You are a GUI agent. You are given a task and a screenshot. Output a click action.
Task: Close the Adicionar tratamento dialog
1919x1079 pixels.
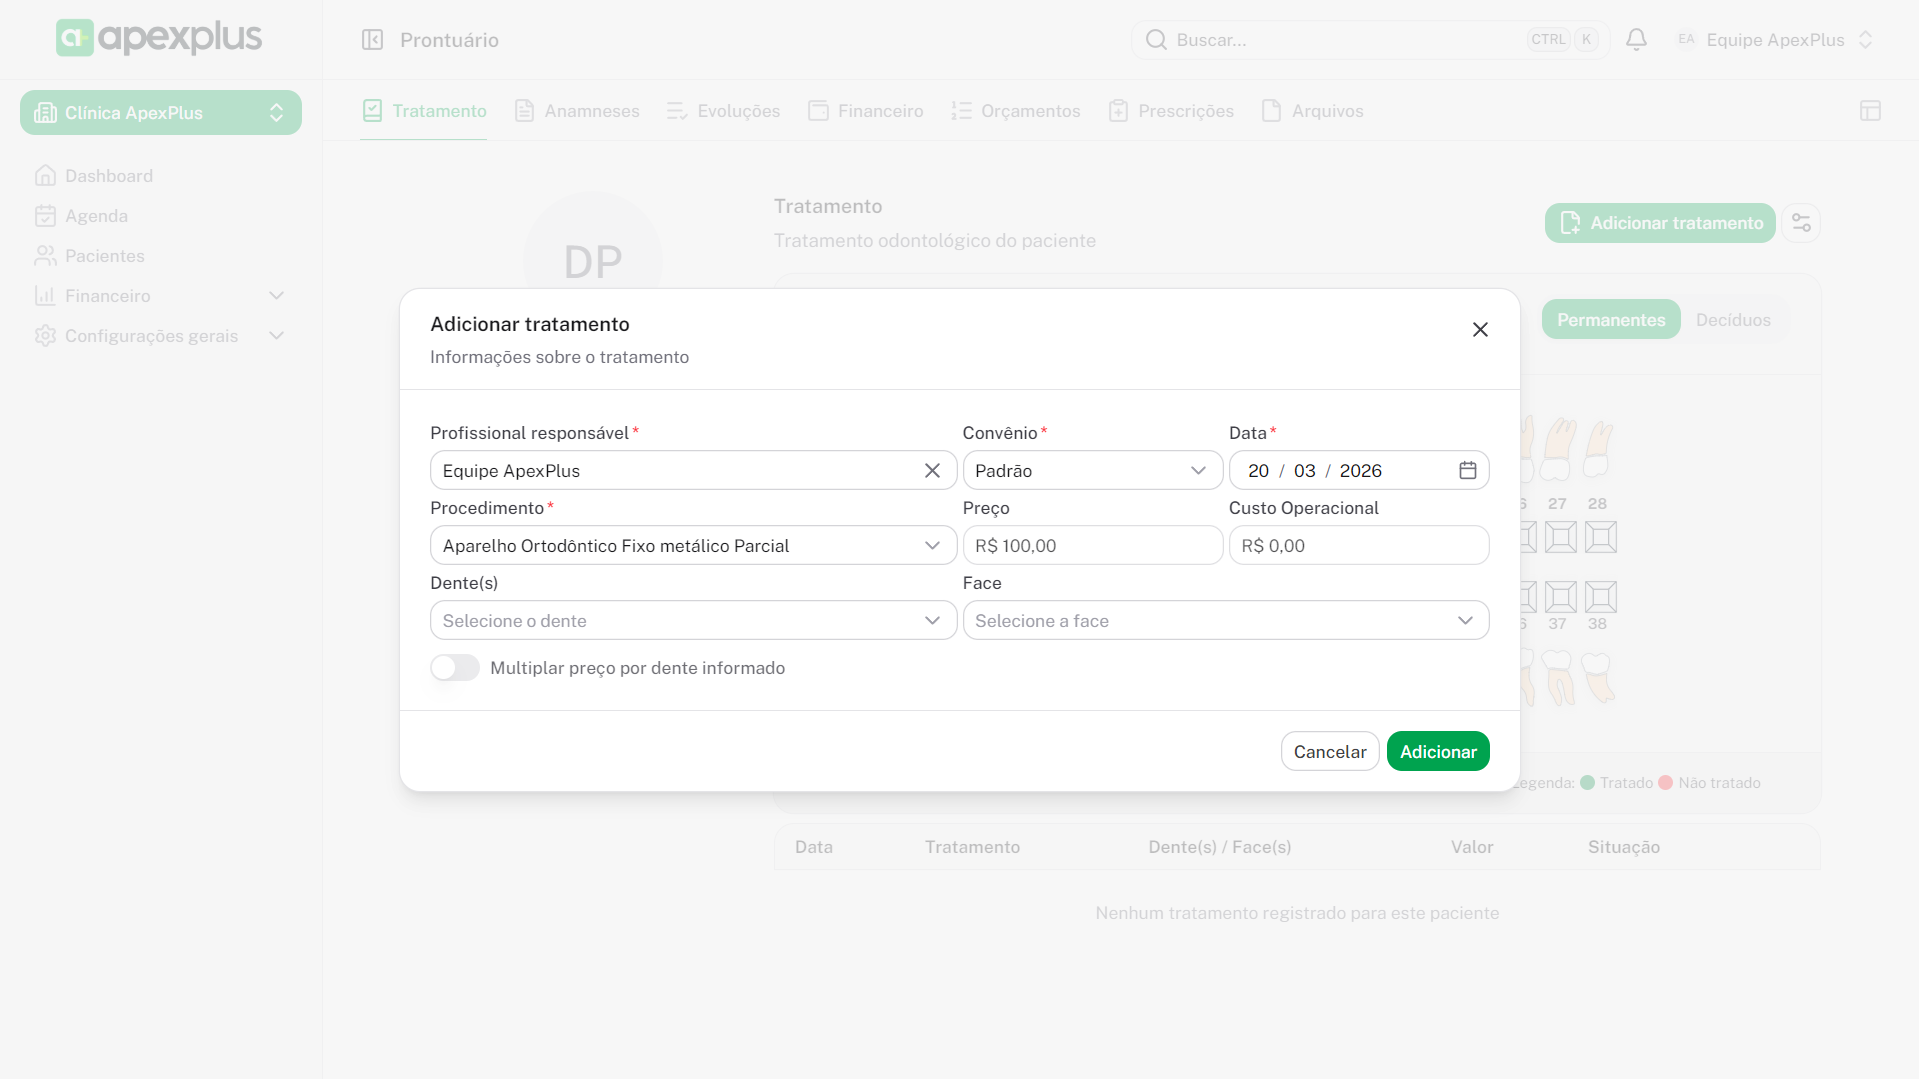(x=1480, y=330)
